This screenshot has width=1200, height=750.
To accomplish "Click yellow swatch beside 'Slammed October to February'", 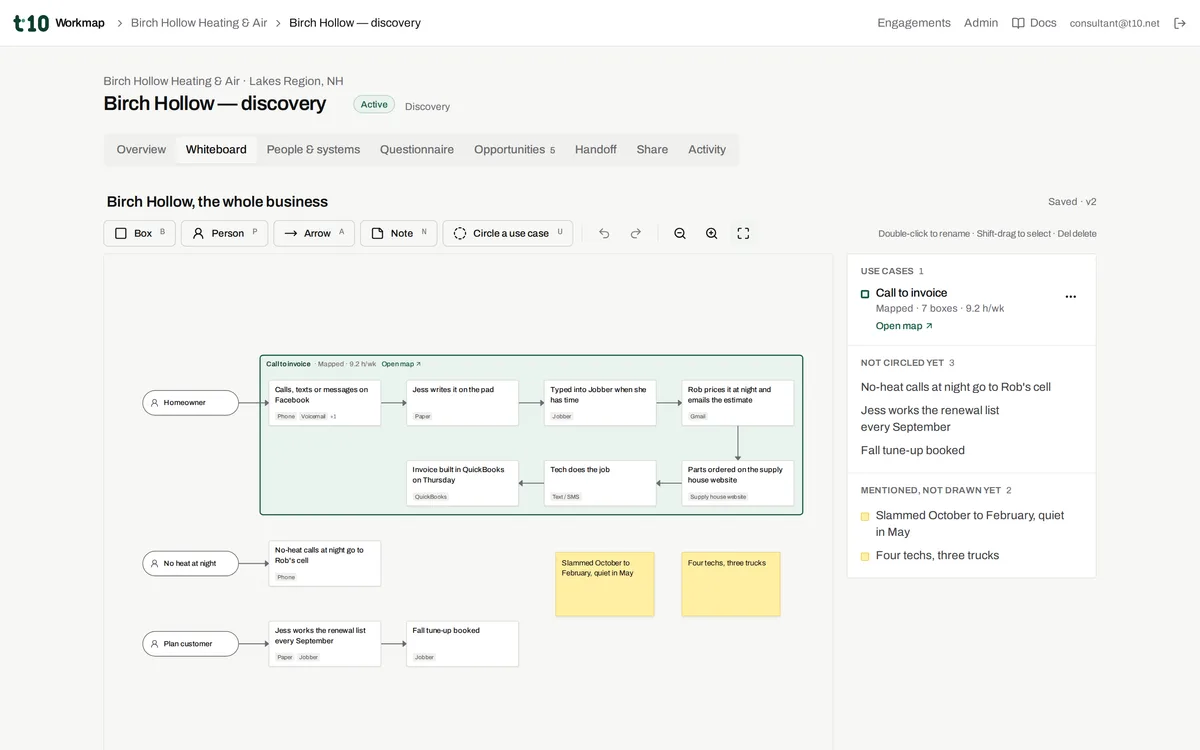I will tap(865, 517).
